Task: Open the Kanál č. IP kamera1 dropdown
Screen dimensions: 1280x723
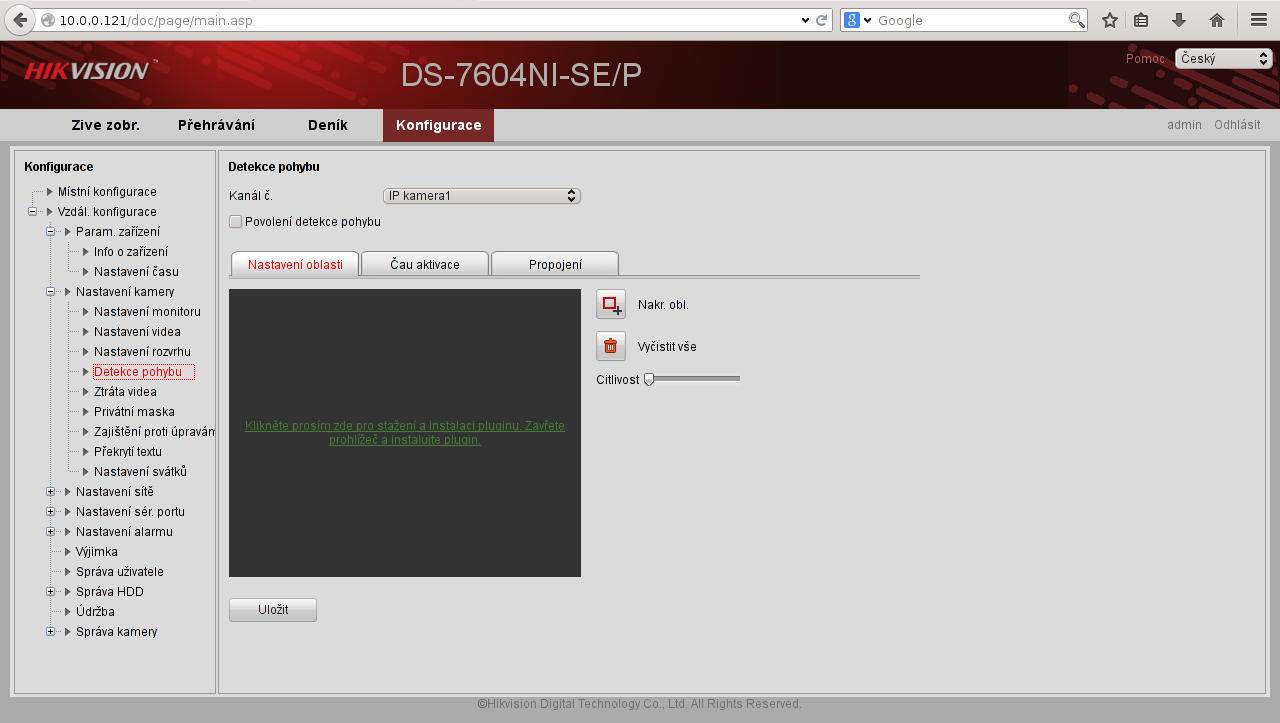Action: (482, 196)
